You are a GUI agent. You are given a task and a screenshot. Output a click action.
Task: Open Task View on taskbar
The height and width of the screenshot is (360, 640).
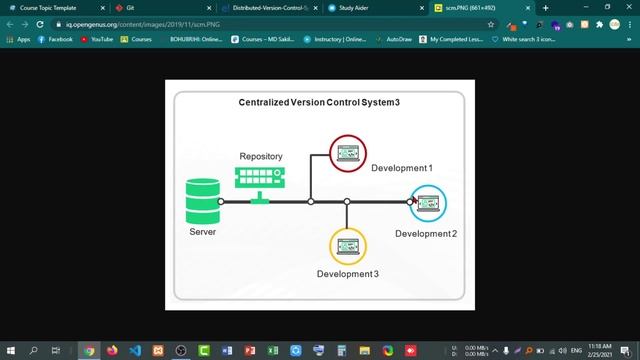click(56, 351)
